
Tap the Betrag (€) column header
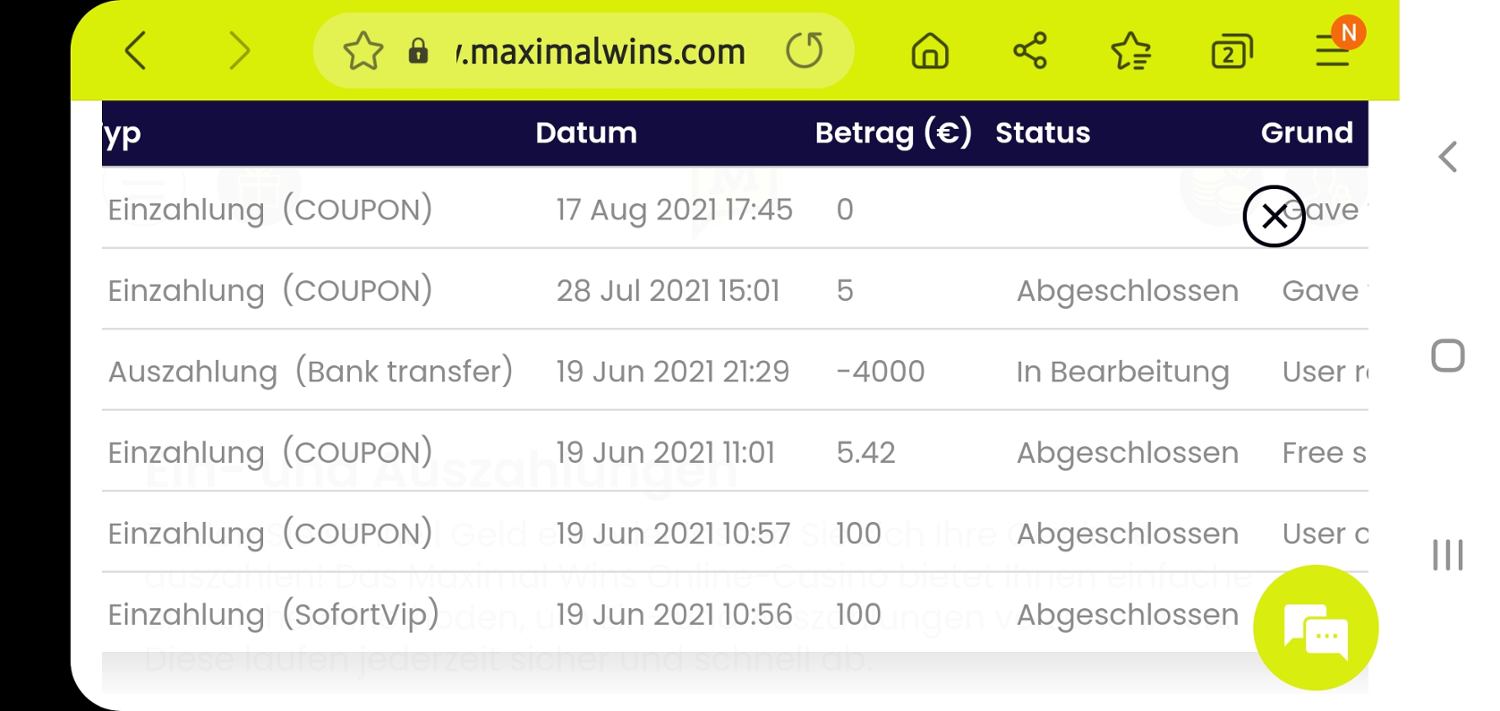893,133
